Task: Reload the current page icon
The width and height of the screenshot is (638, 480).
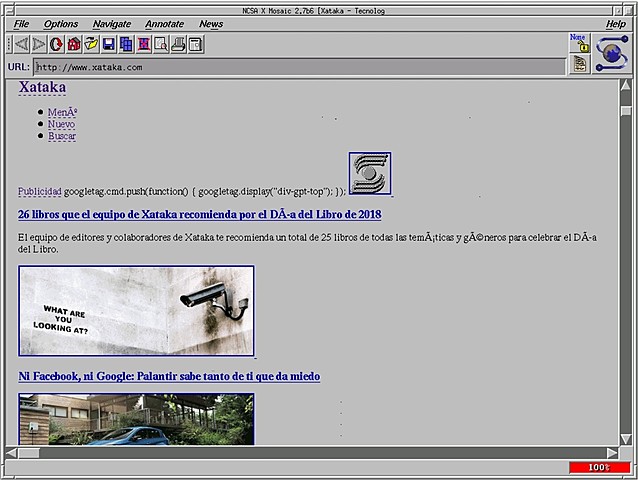Action: click(57, 44)
